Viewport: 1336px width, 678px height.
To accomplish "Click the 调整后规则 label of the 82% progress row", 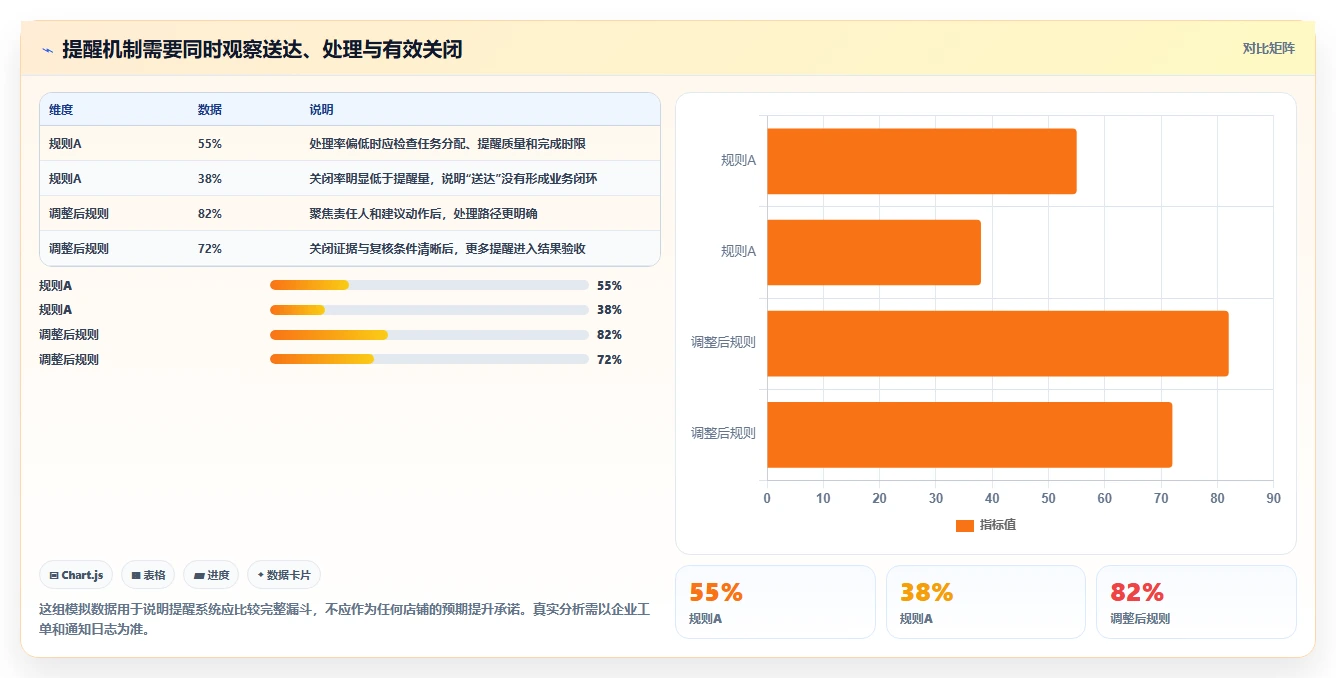I will pyautogui.click(x=69, y=335).
